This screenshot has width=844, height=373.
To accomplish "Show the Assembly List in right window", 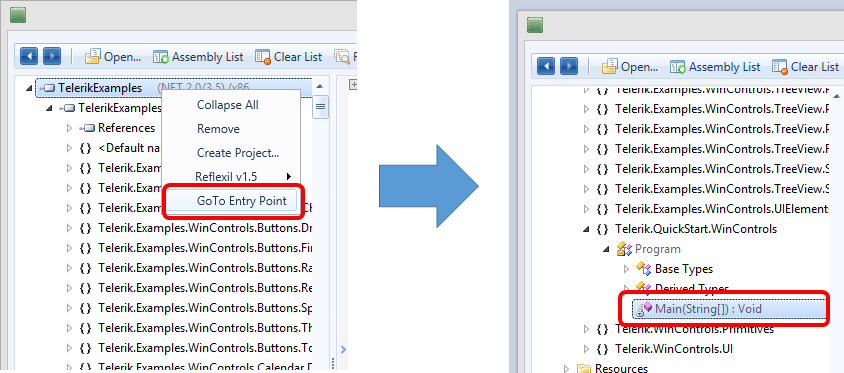I will click(715, 67).
